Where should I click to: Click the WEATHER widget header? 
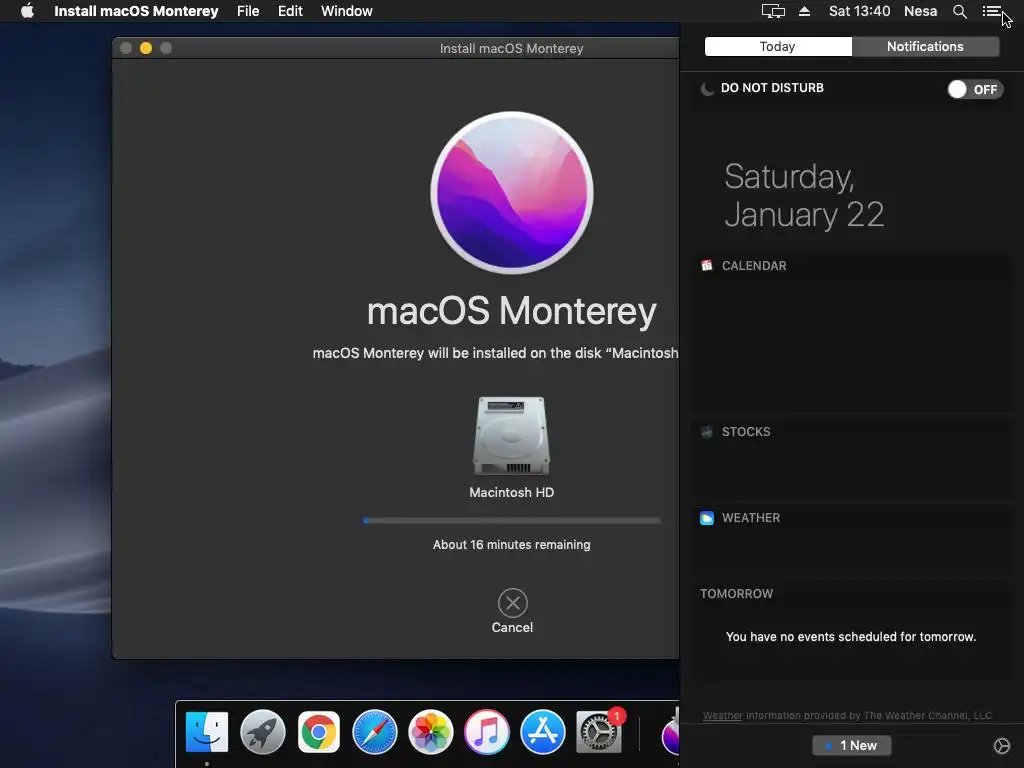(750, 518)
